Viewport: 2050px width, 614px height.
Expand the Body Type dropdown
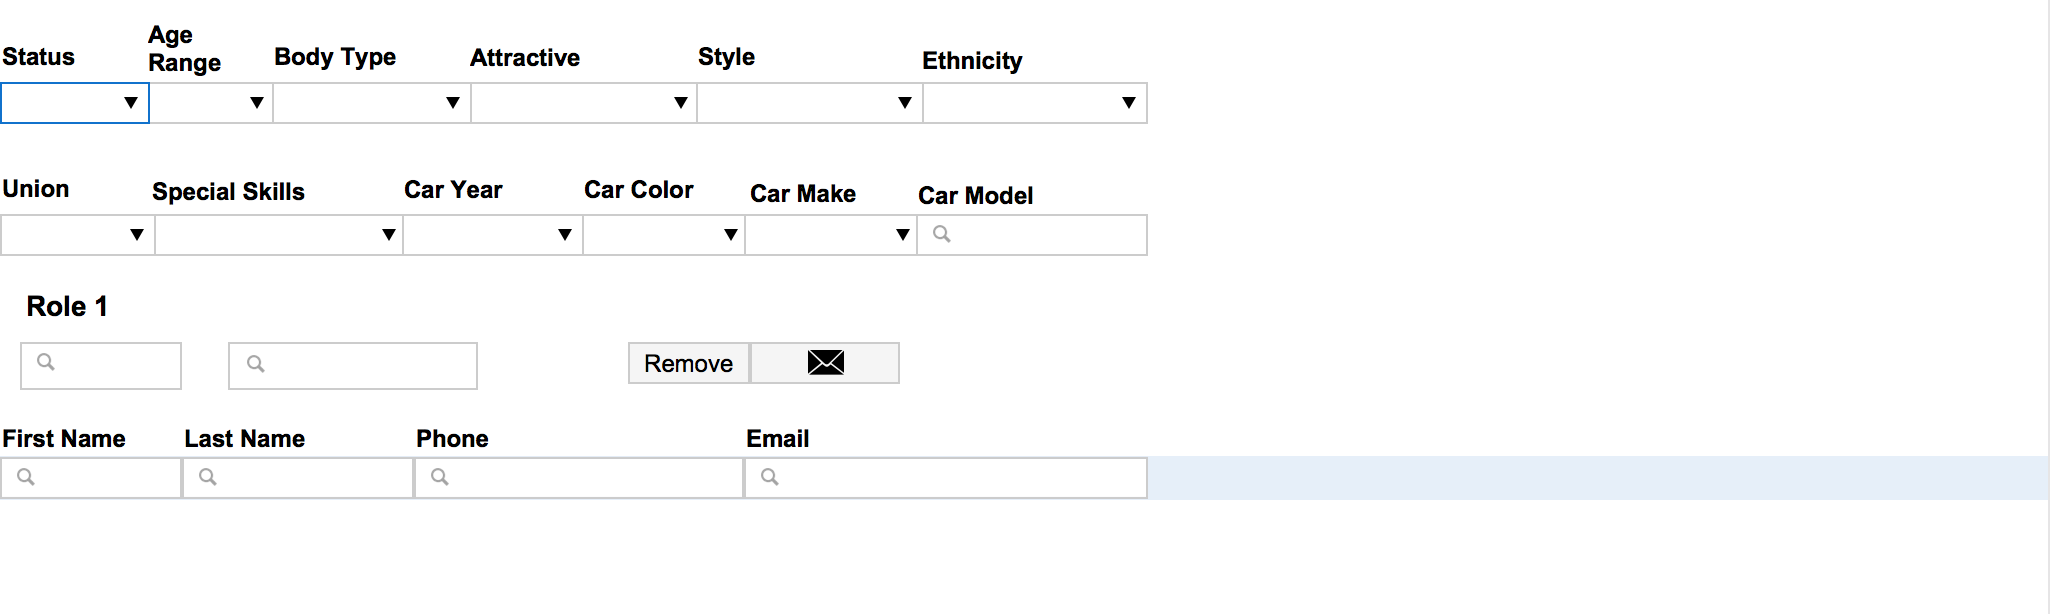point(372,103)
